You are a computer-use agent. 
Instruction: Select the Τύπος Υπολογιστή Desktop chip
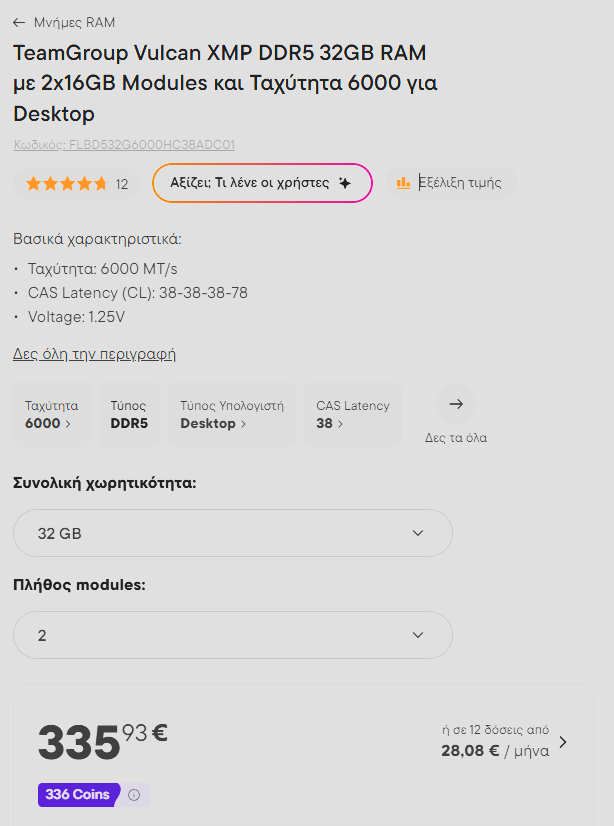[x=231, y=414]
